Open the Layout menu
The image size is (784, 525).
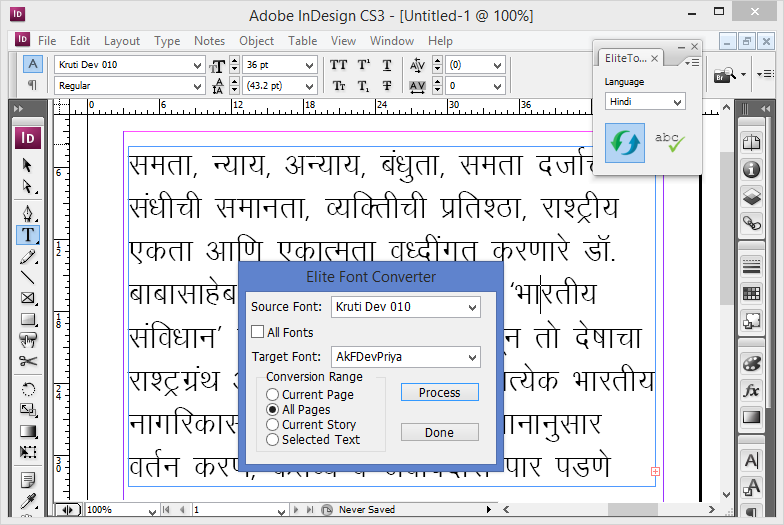122,41
